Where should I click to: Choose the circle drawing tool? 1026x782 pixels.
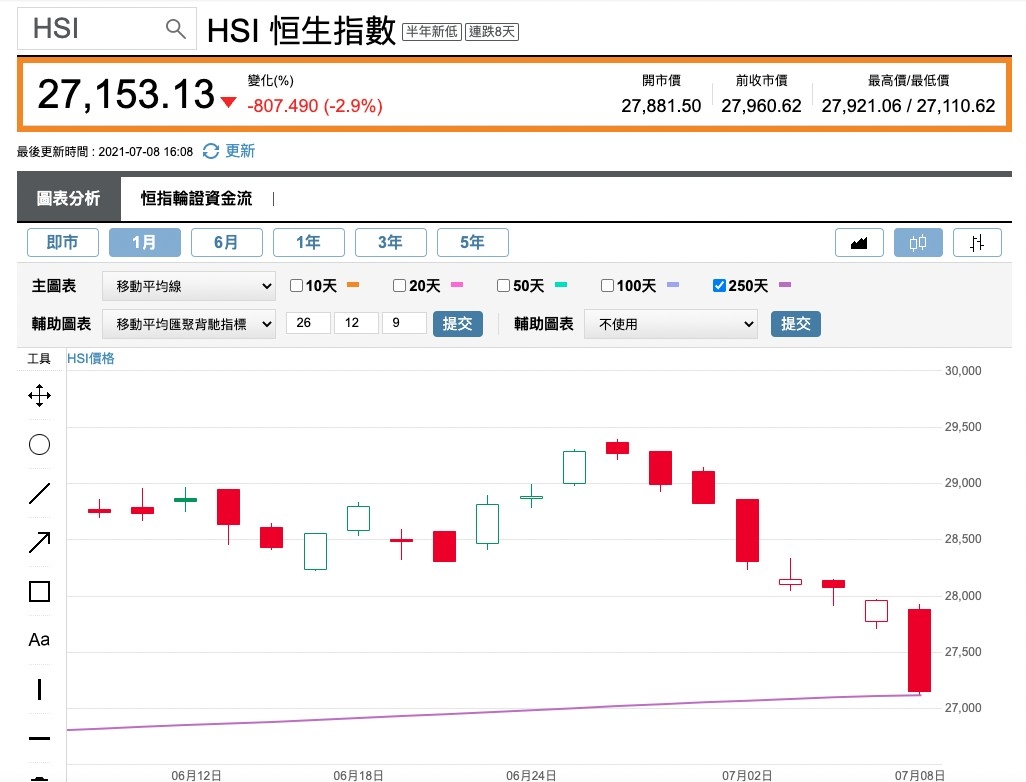[39, 444]
